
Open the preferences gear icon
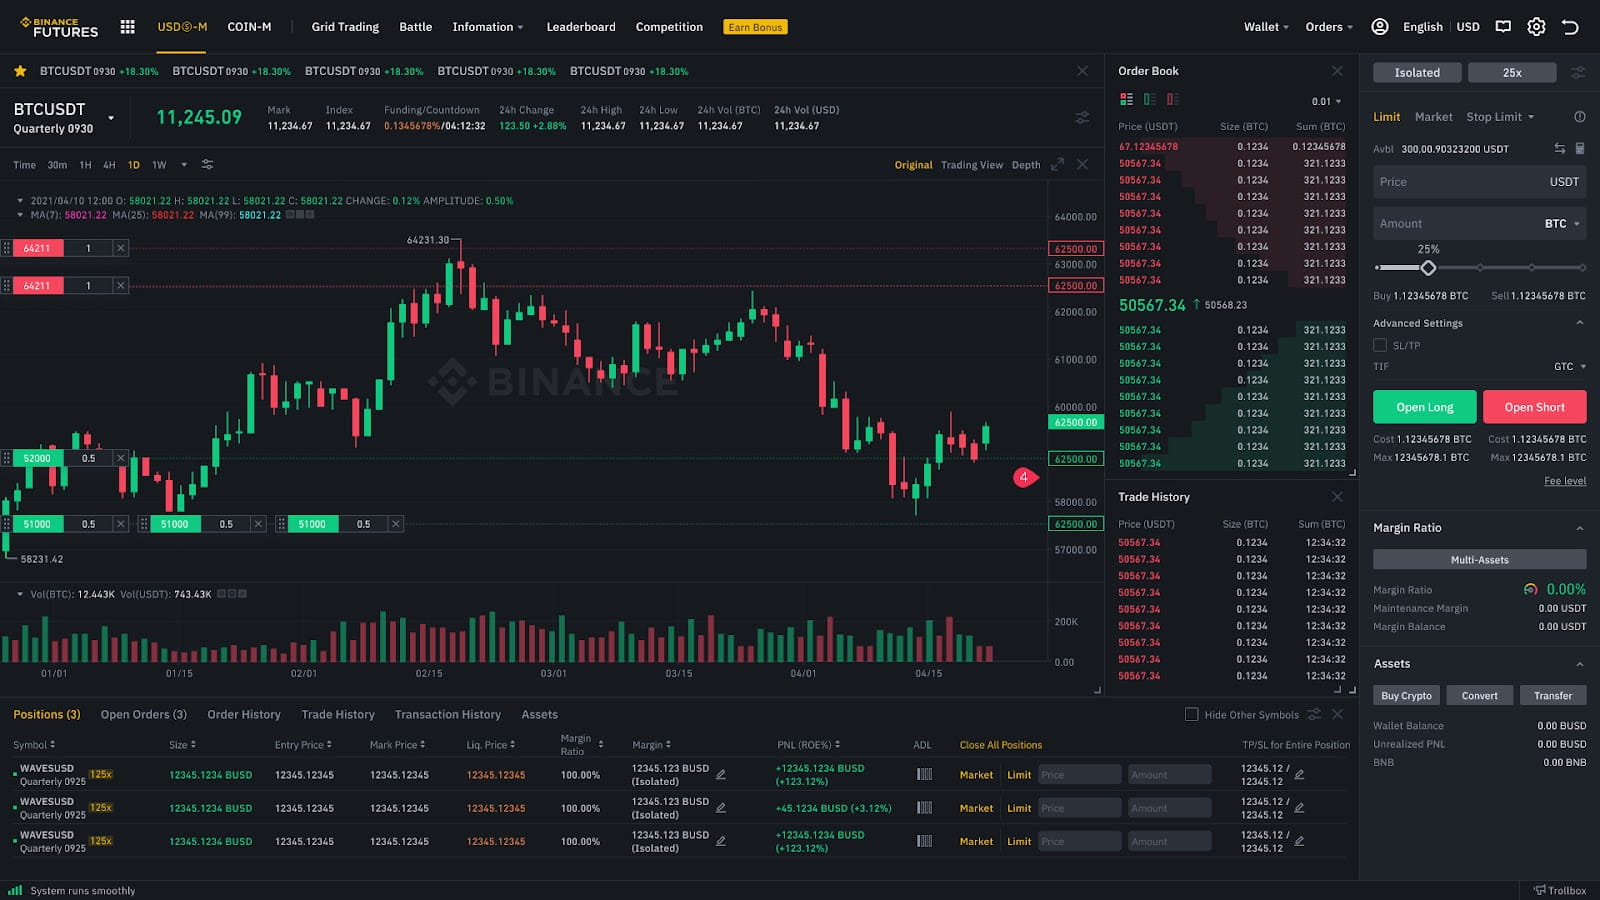(x=1536, y=27)
